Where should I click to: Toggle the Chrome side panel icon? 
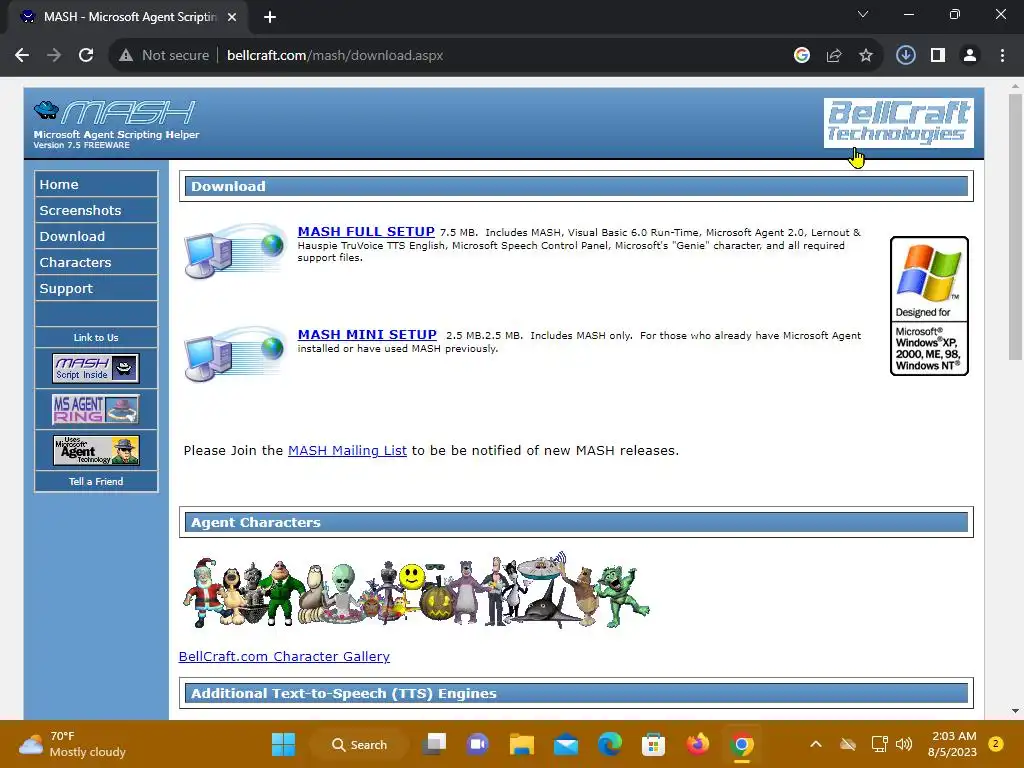[x=938, y=56]
